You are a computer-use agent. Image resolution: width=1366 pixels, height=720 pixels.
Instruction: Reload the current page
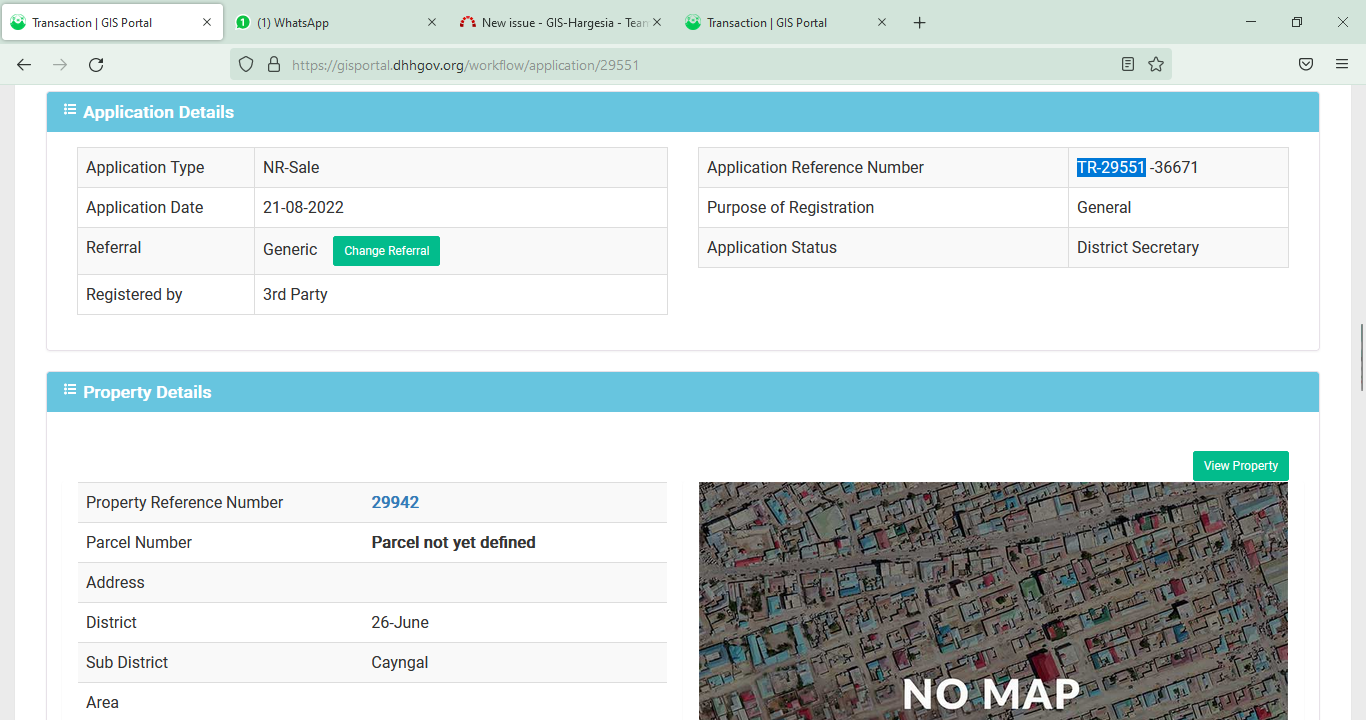(96, 64)
